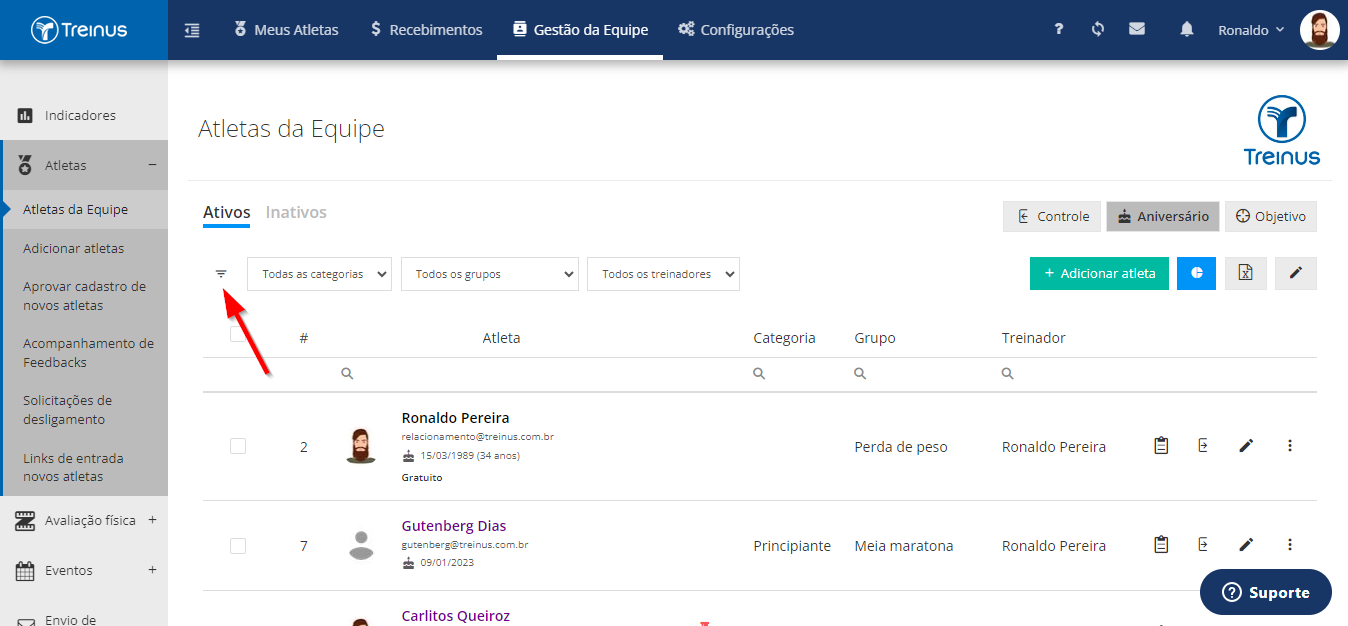Click the Excel export icon button
The image size is (1348, 626).
click(1245, 273)
